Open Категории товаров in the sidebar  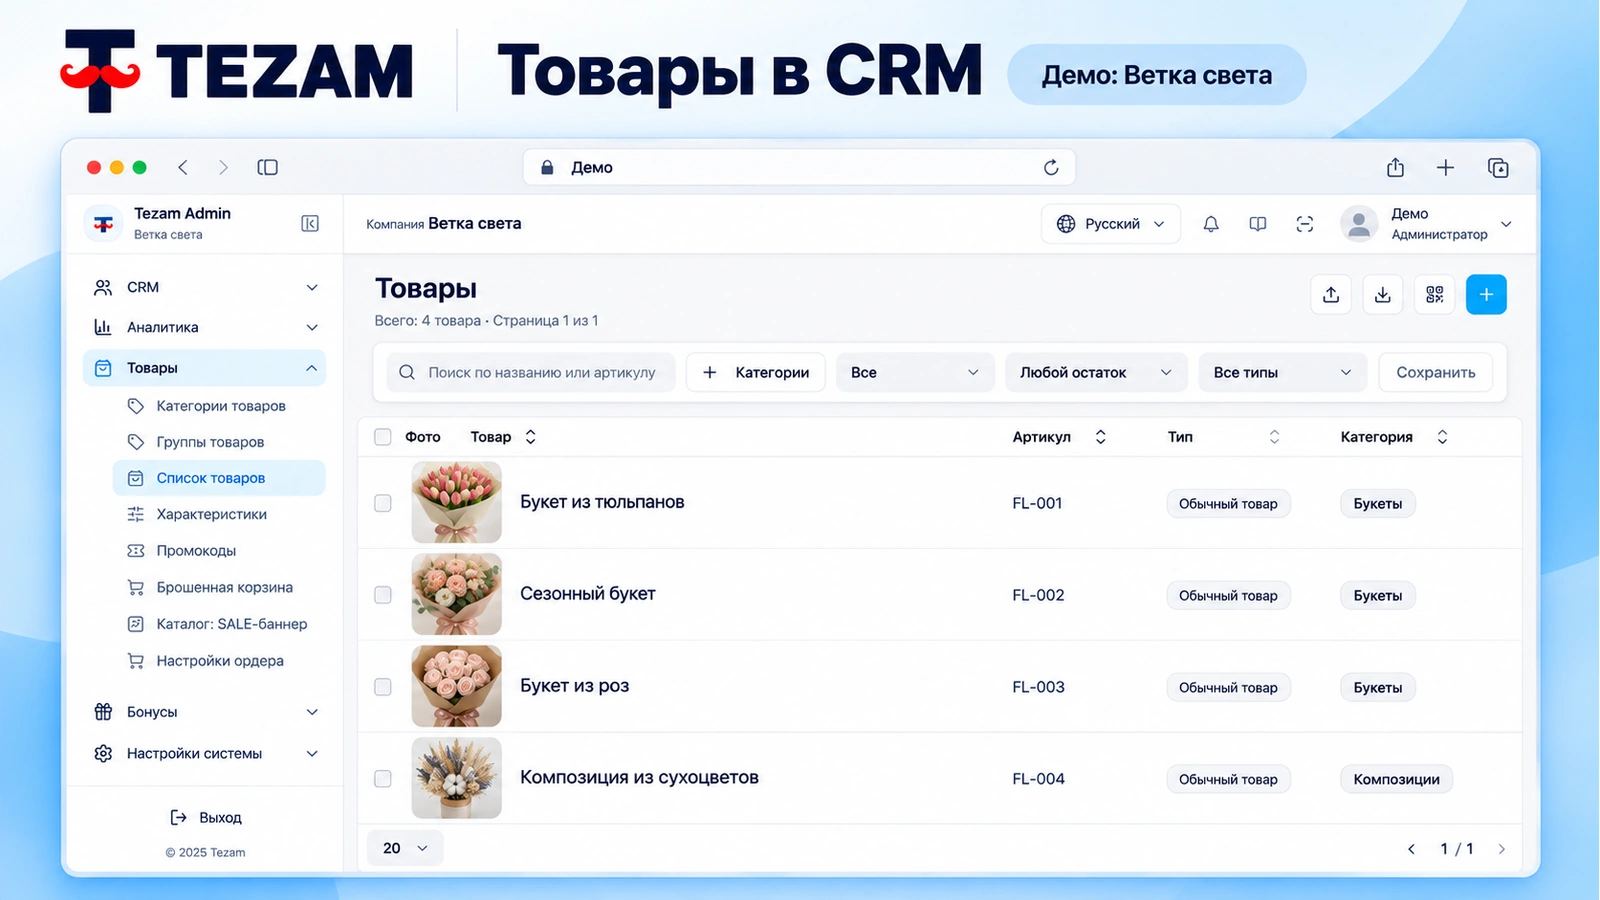point(220,406)
